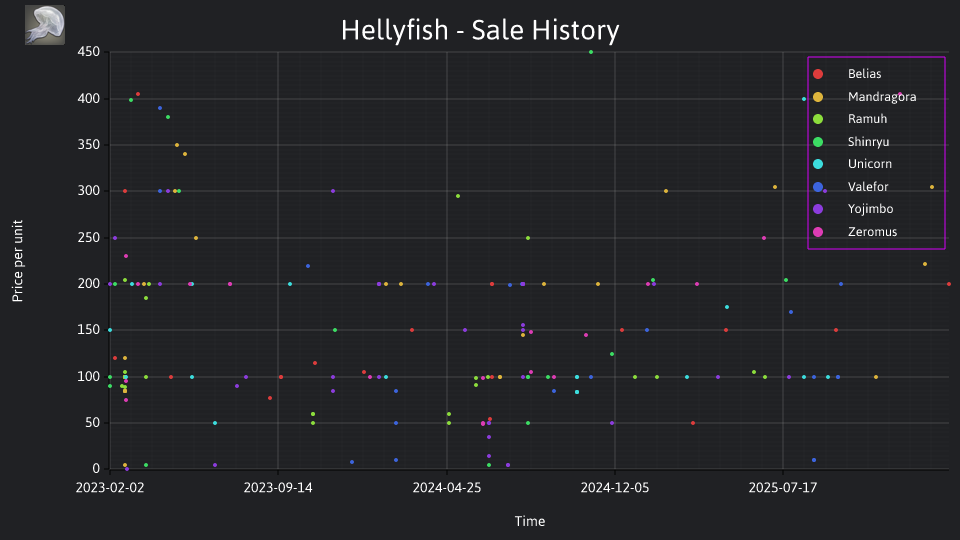Select the Yojimbo legend label
Viewport: 960px width, 540px height.
tap(871, 209)
